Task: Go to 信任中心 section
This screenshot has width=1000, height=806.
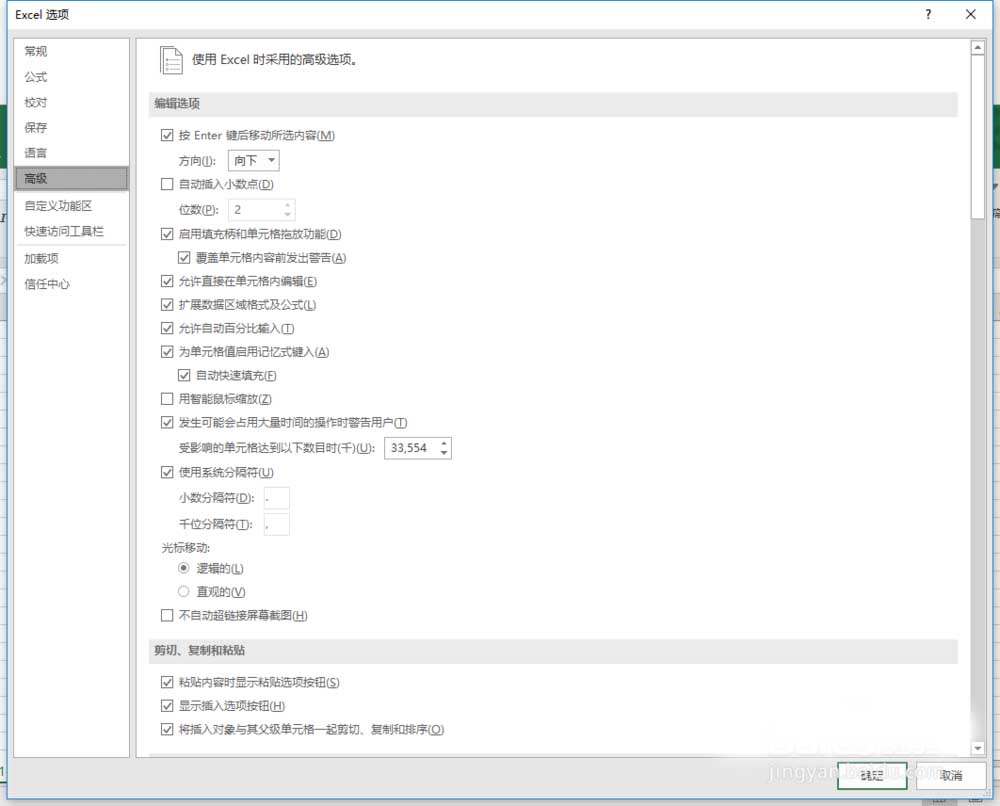Action: 47,284
